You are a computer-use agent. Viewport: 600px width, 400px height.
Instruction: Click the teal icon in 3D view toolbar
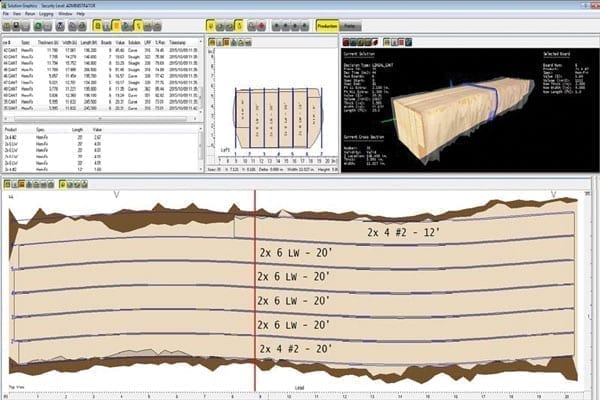[x=354, y=42]
